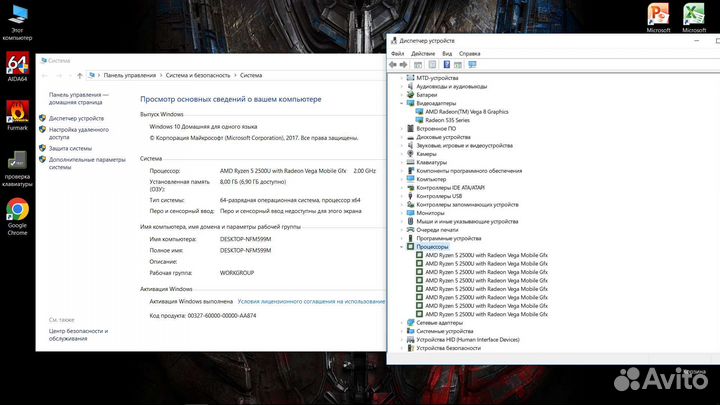Expand the Дисковые устройства node
The image size is (720, 405).
[x=402, y=137]
